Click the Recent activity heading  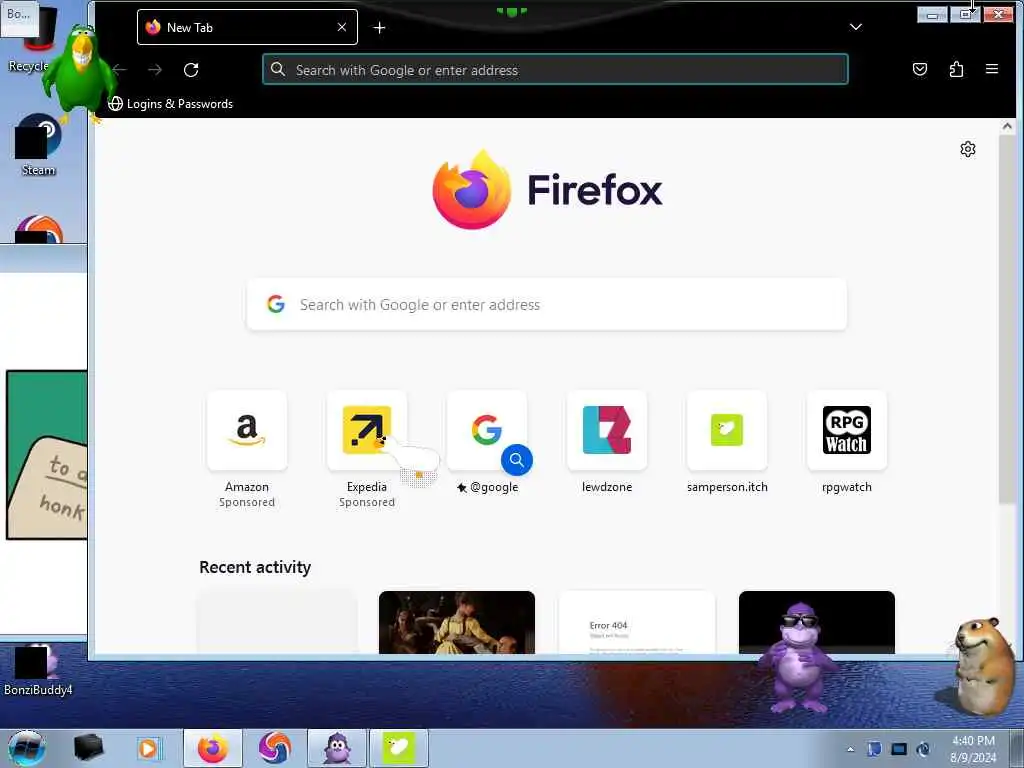(x=255, y=567)
